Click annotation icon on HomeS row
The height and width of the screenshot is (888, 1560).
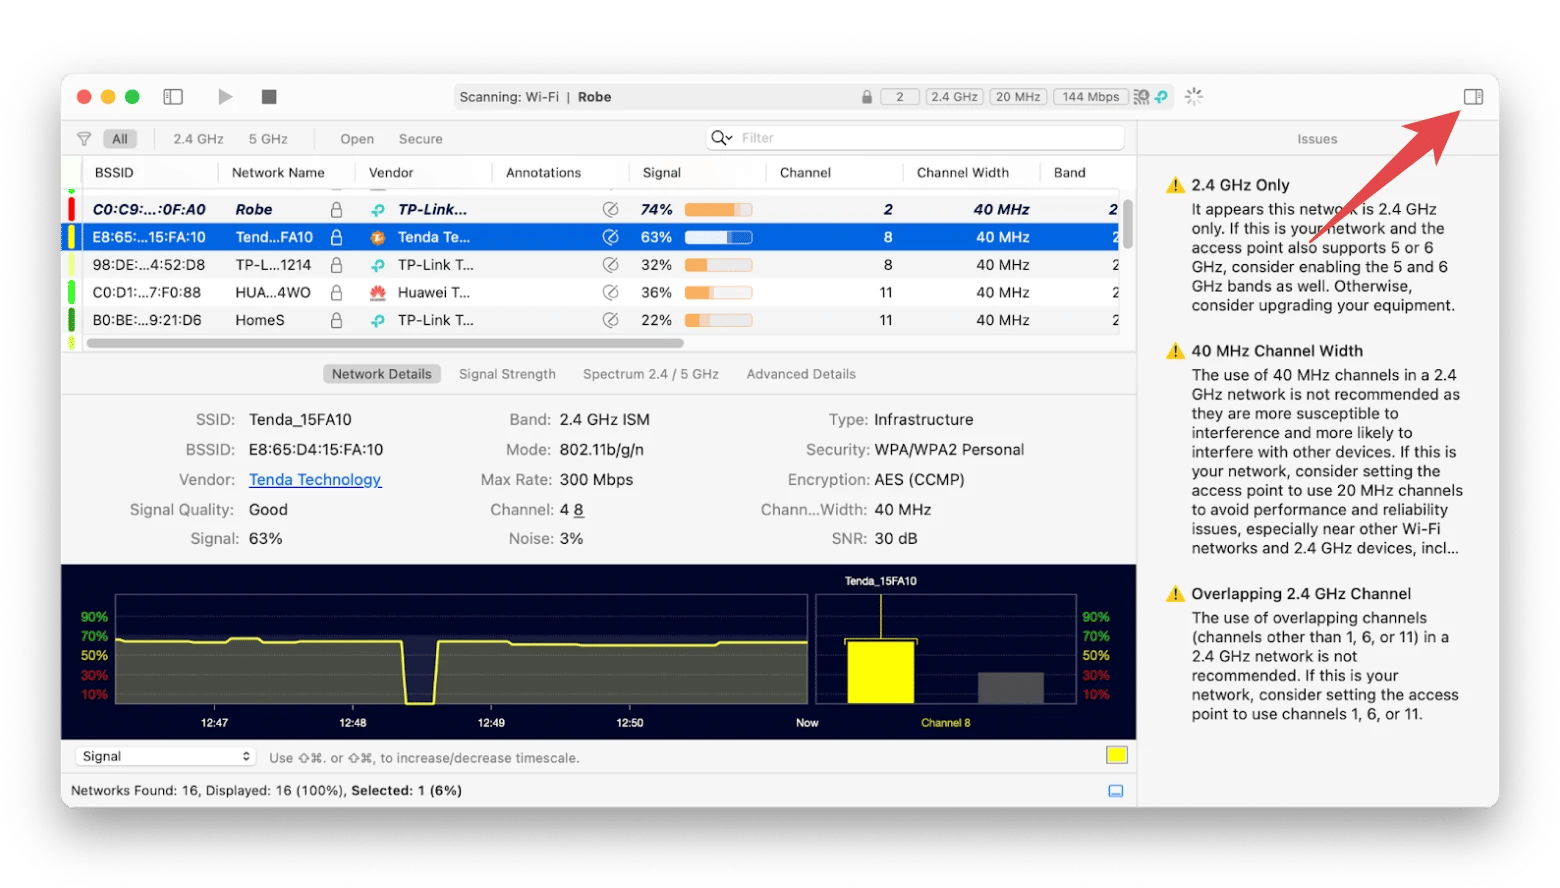pos(610,320)
